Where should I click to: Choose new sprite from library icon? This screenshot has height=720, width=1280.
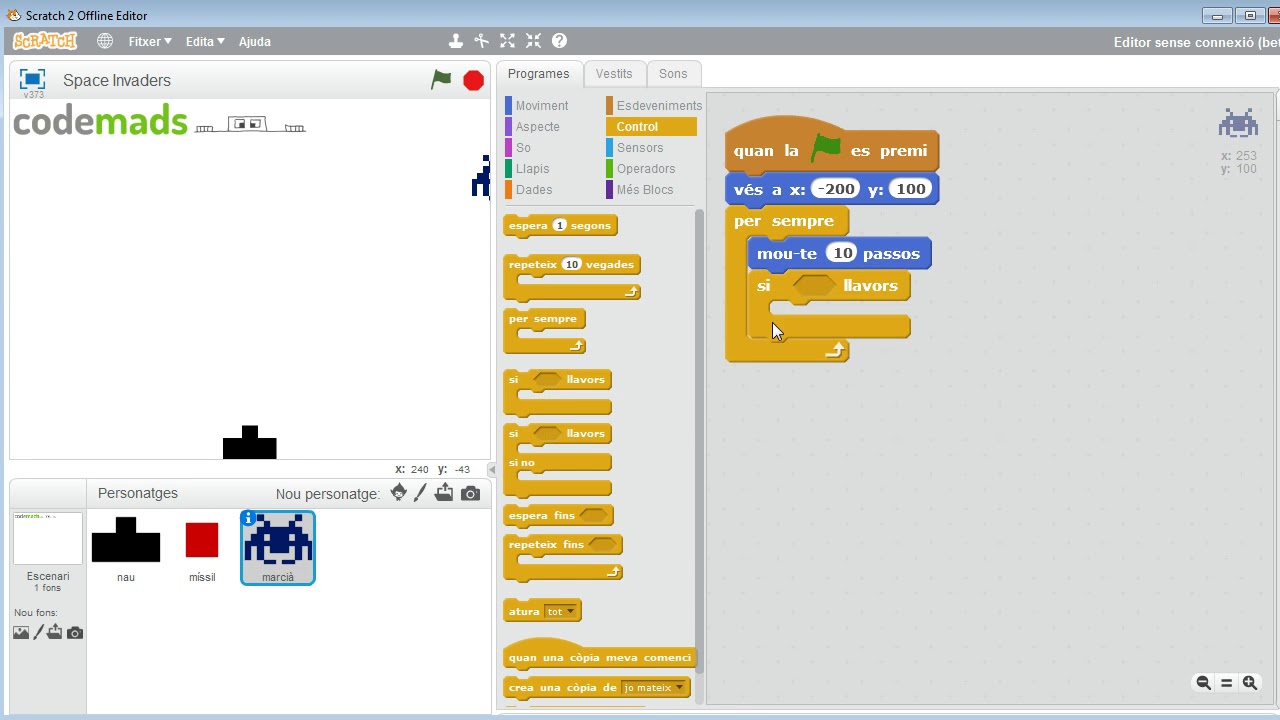398,493
